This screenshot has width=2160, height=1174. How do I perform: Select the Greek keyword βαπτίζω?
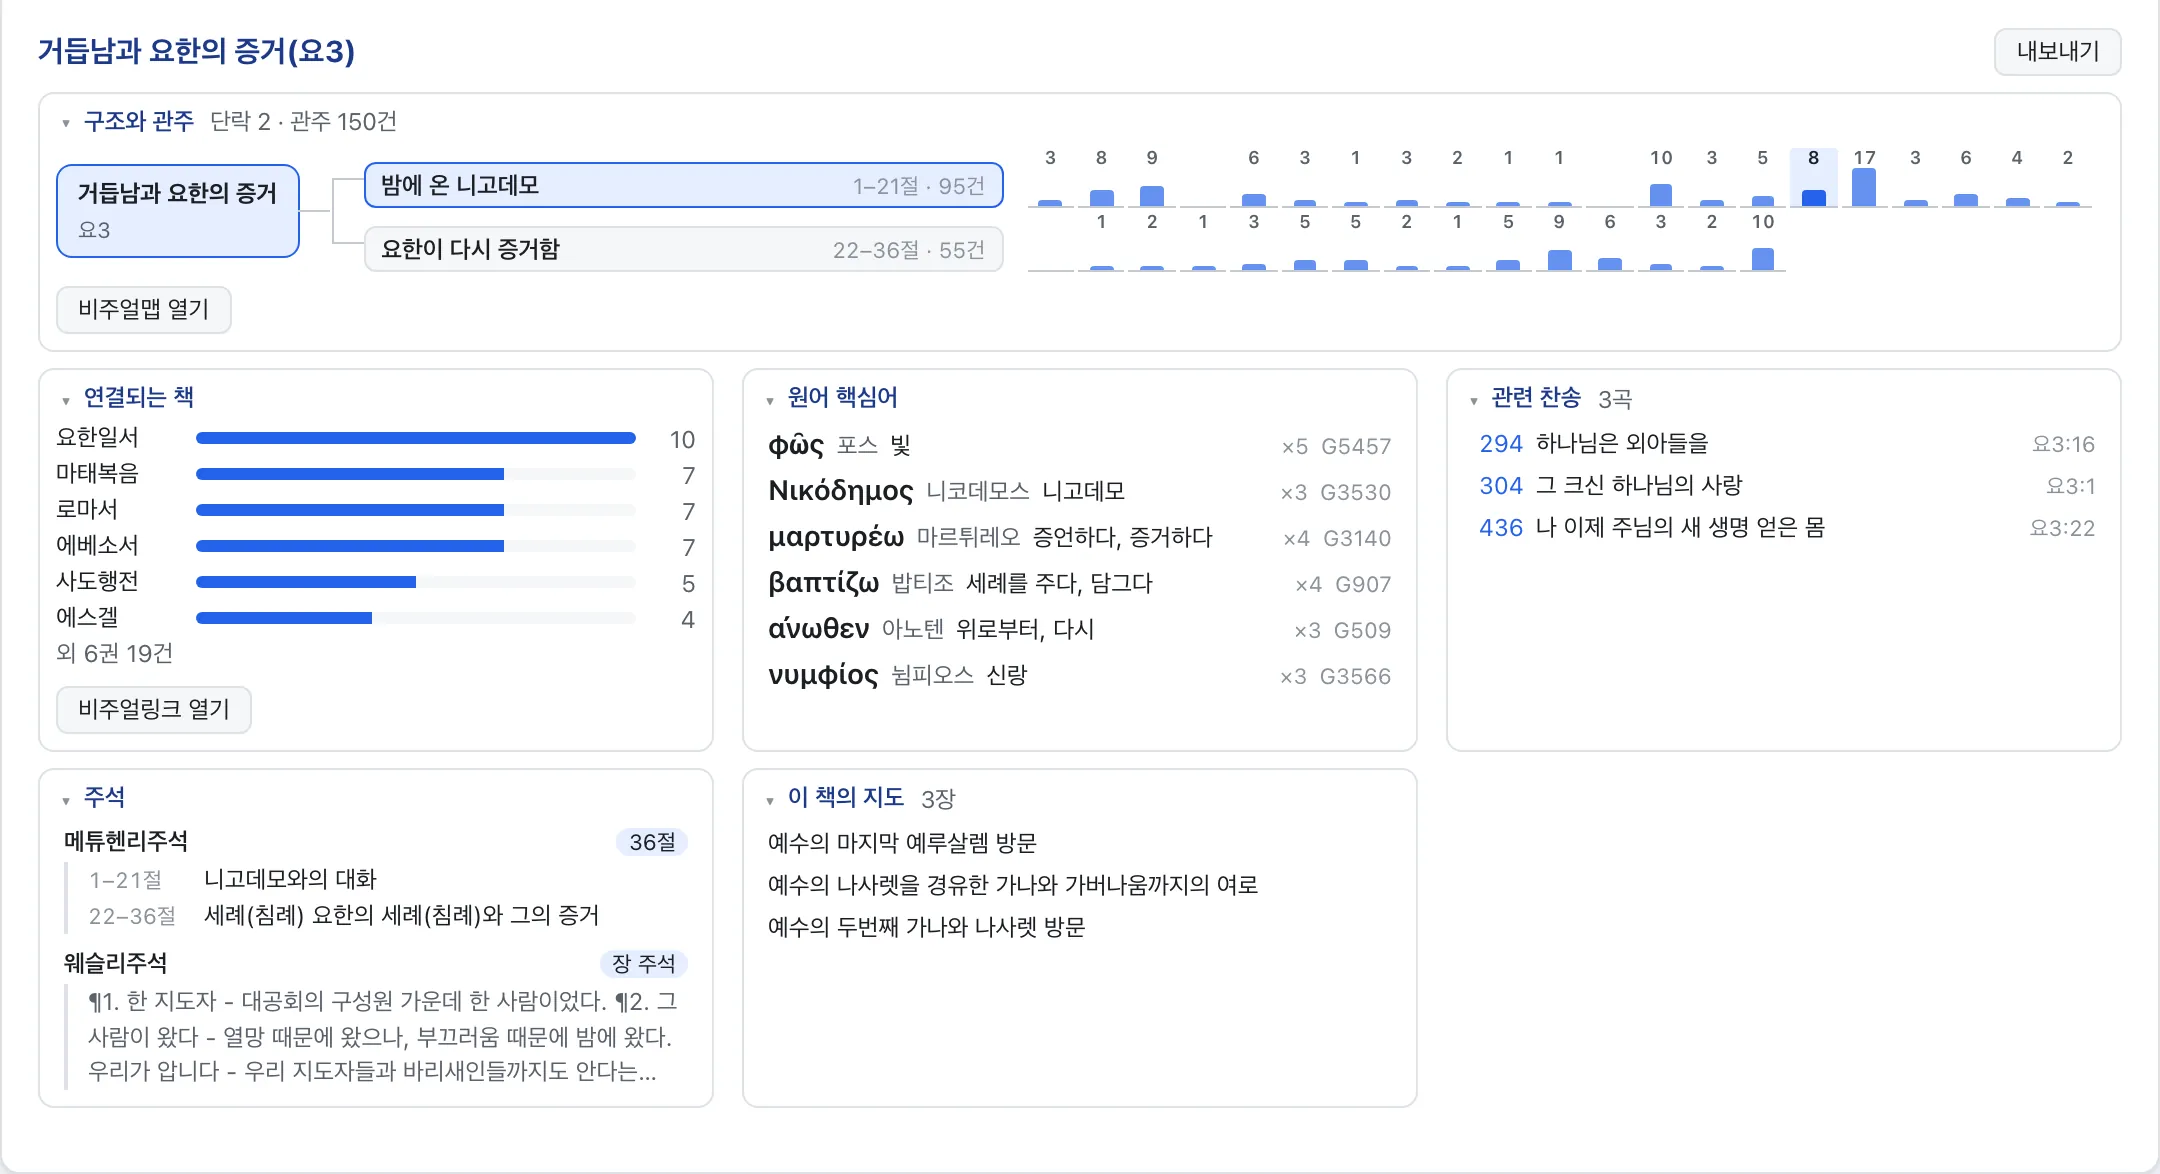click(1080, 583)
